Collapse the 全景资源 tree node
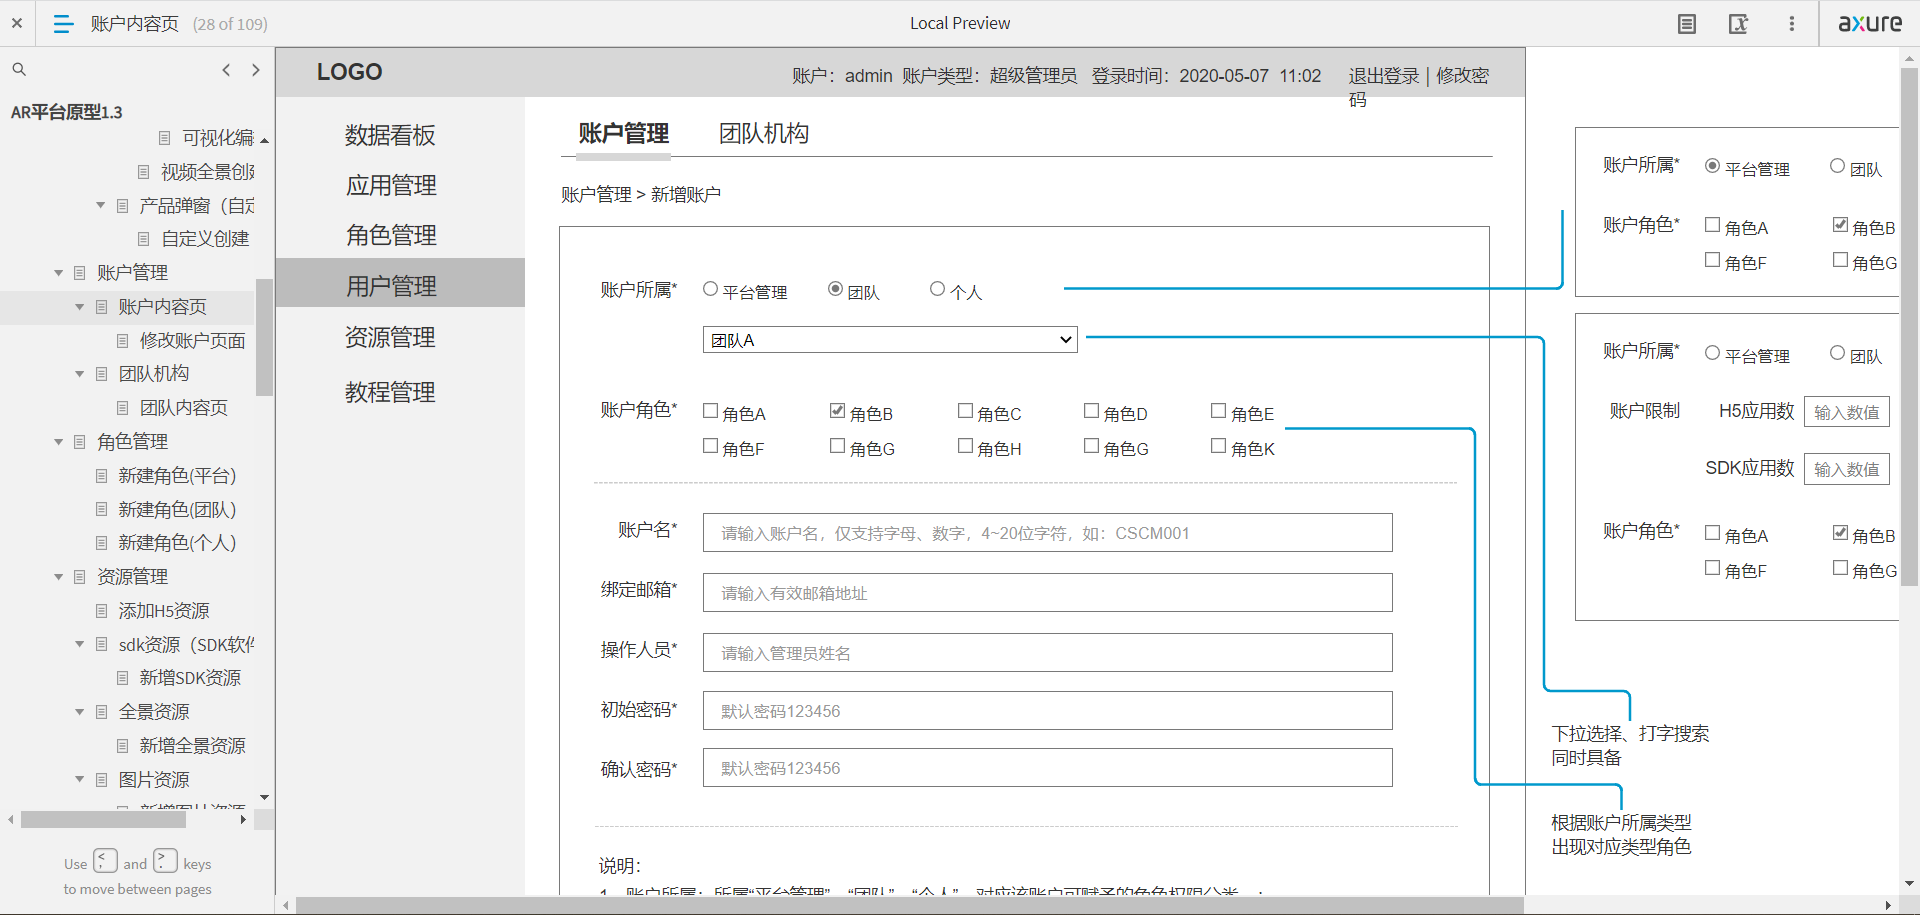1920x915 pixels. [x=79, y=711]
